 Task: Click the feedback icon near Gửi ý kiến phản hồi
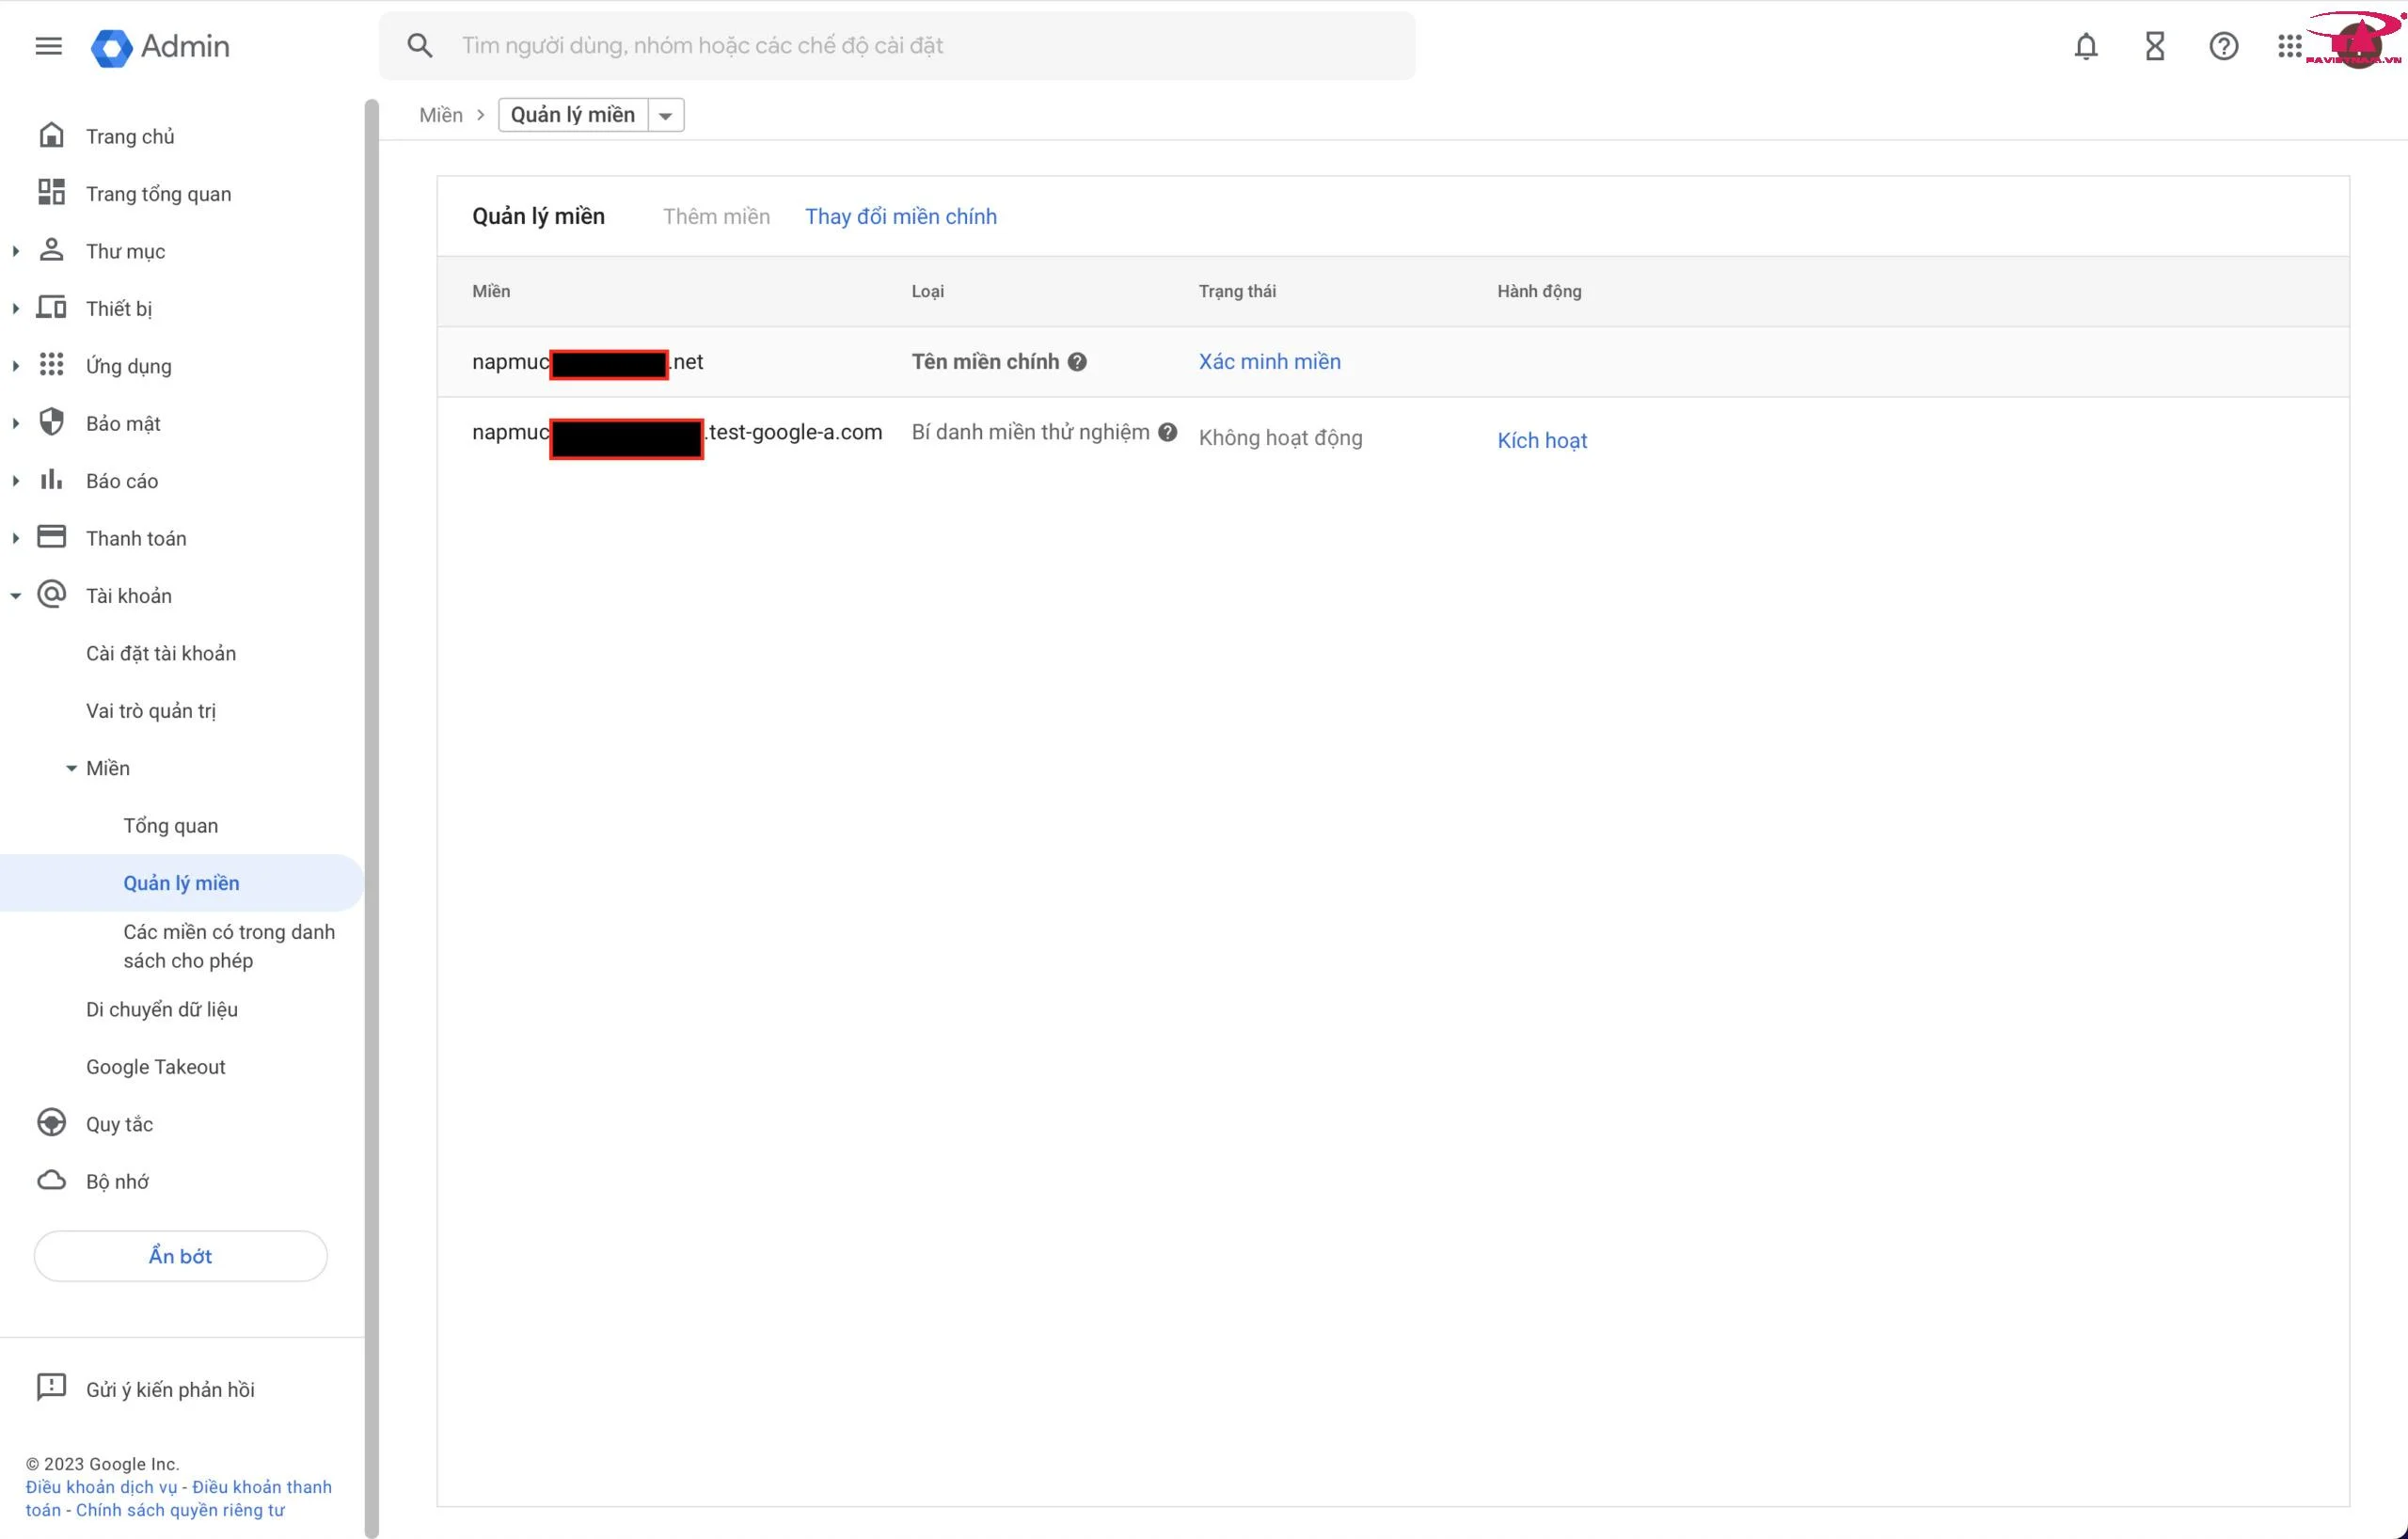[51, 1388]
